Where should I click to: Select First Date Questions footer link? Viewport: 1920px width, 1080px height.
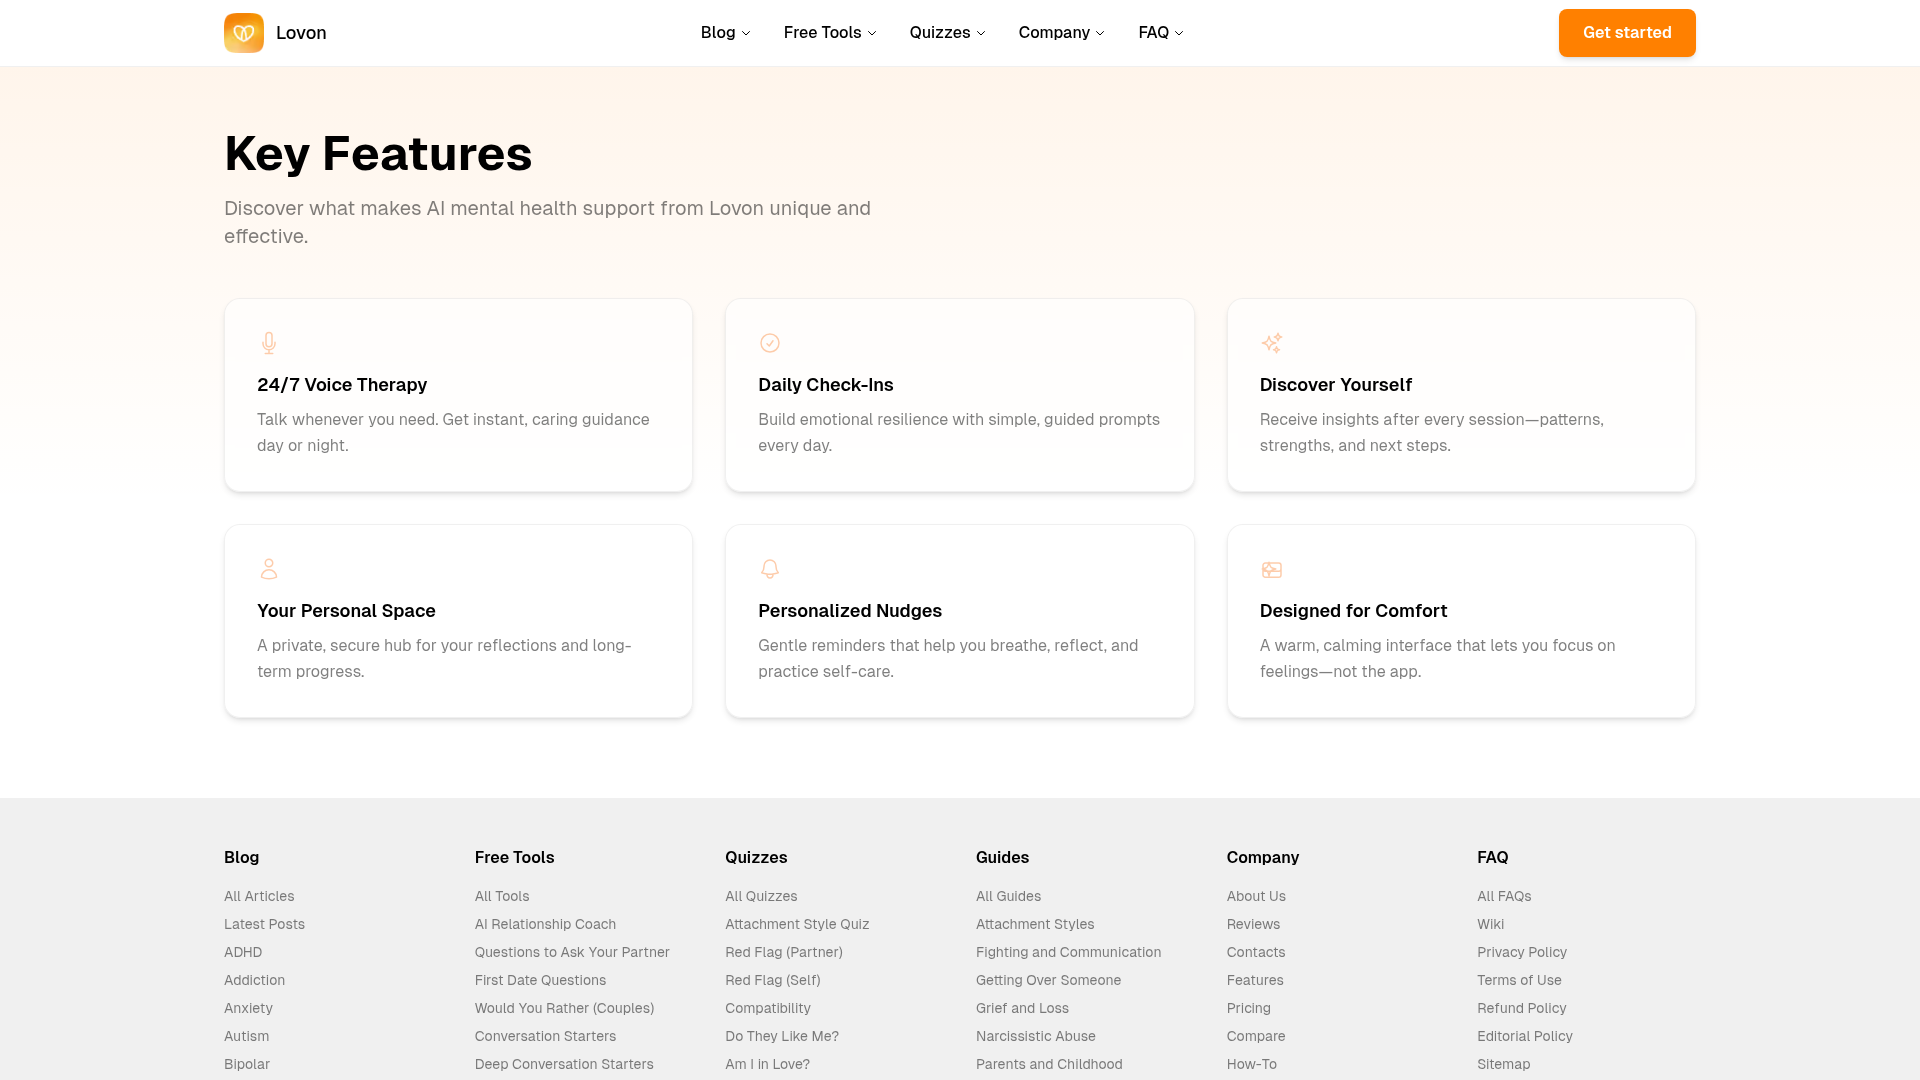[x=540, y=980]
